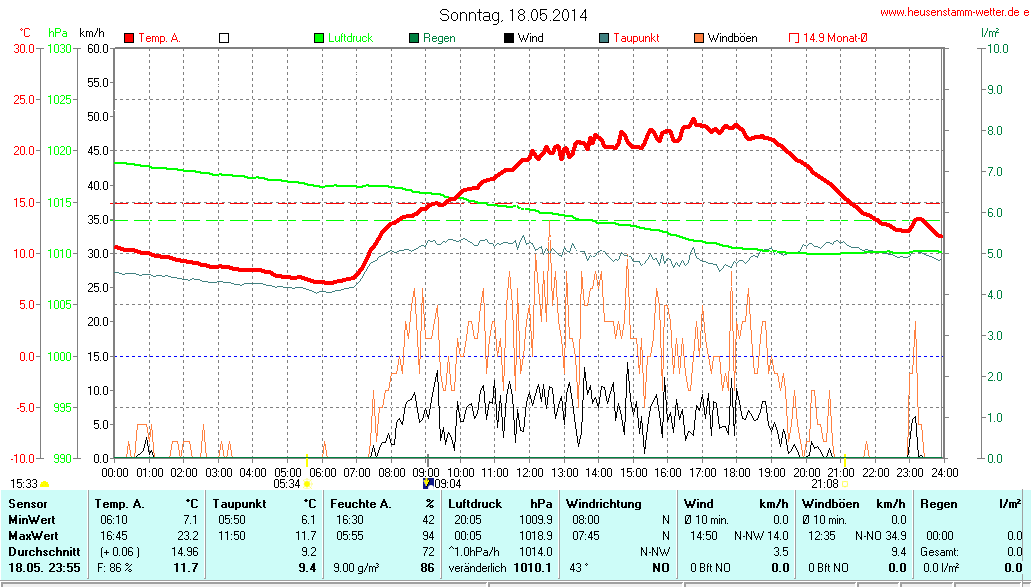Click the teal Taupunkt legend swatch

click(x=604, y=38)
